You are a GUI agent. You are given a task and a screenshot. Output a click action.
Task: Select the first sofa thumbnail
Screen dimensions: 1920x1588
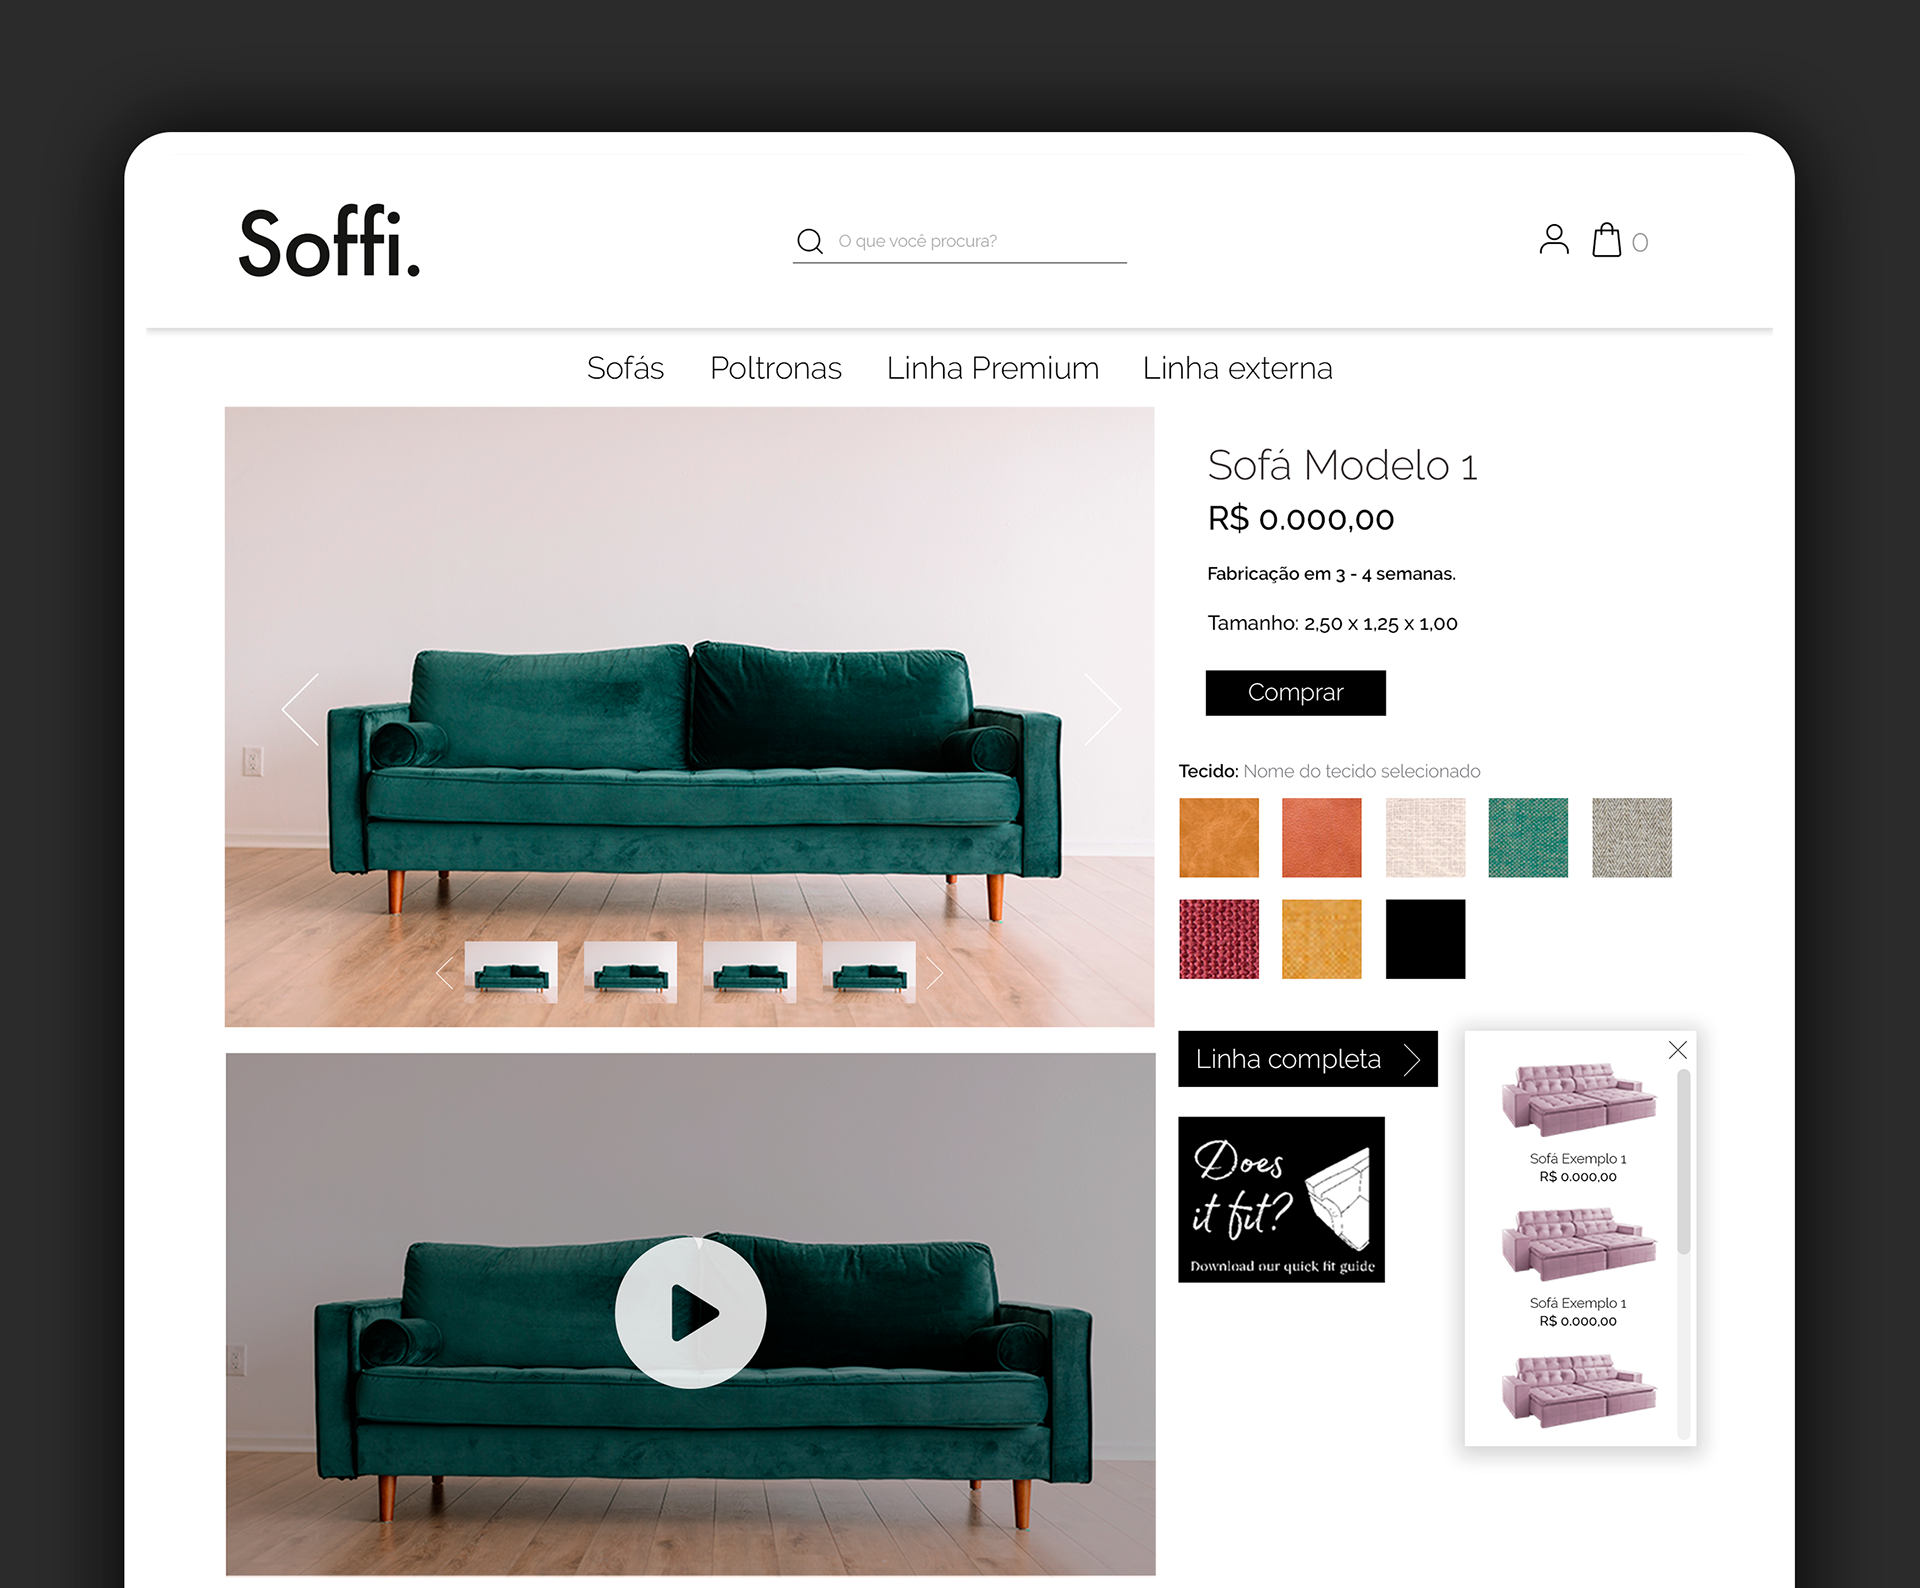[x=511, y=972]
